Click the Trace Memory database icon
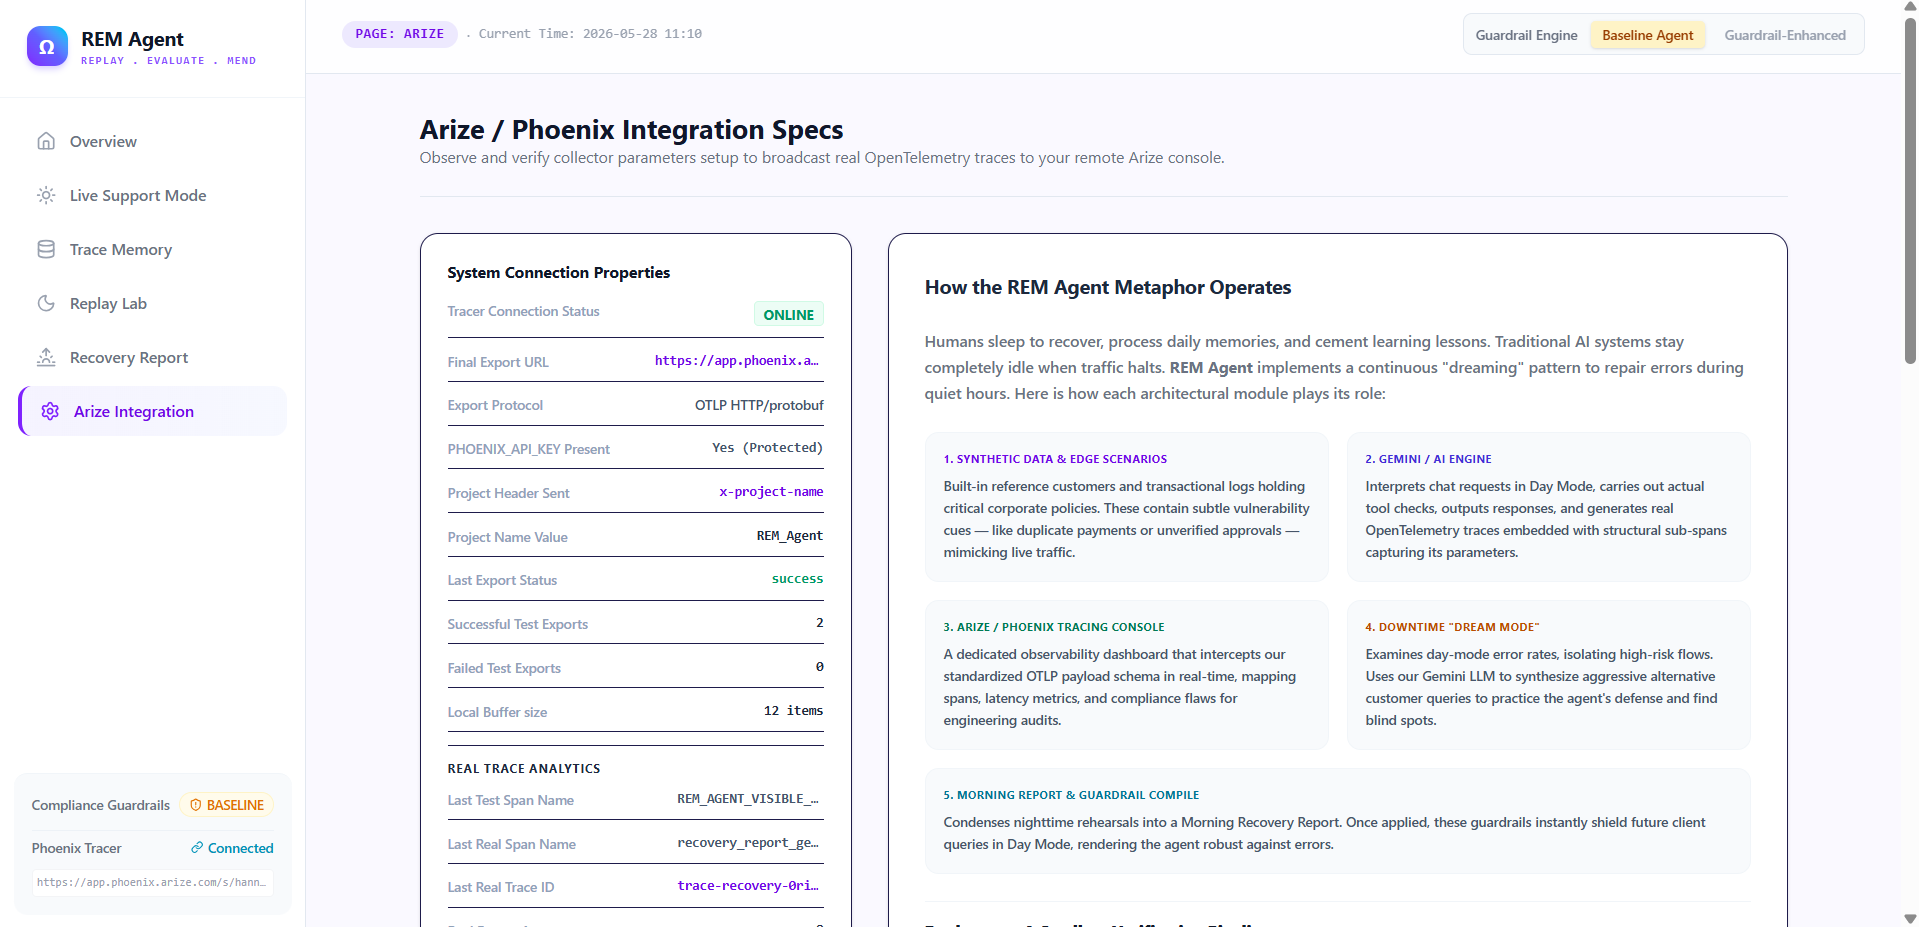 (46, 249)
